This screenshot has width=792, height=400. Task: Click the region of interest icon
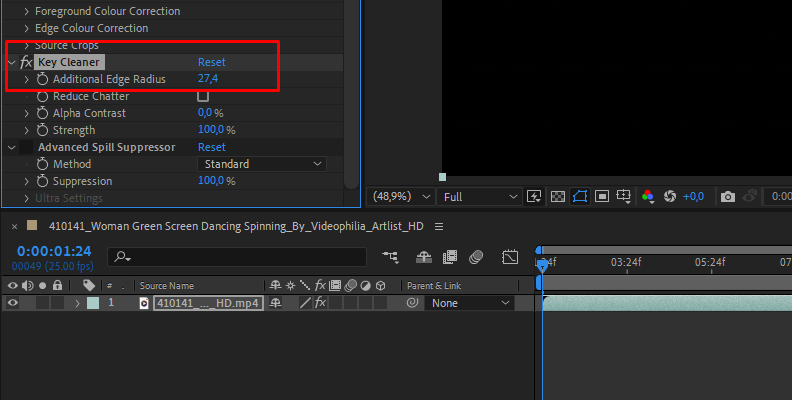[602, 196]
